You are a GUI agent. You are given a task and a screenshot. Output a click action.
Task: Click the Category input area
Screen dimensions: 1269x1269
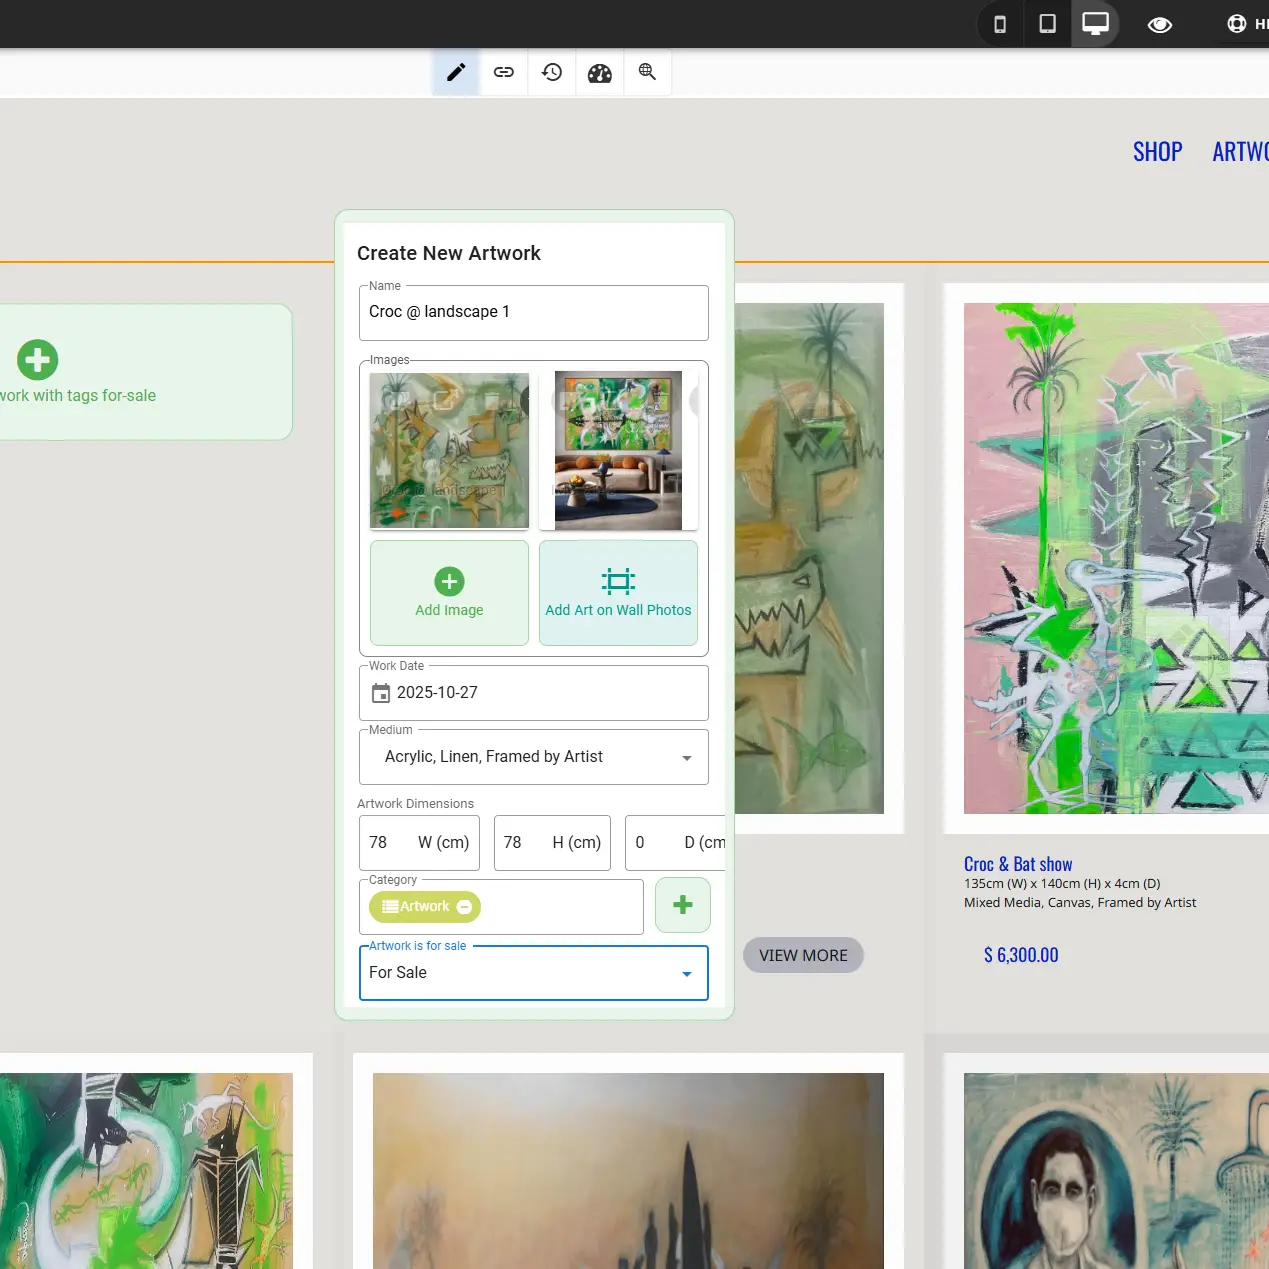point(501,907)
